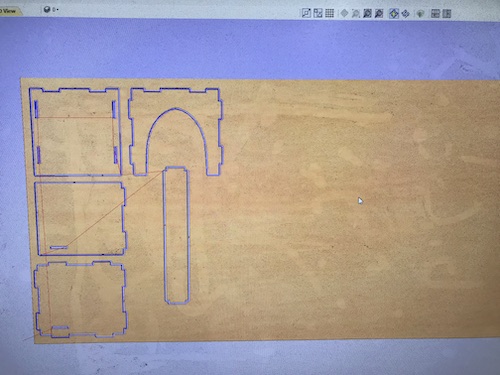Image resolution: width=500 pixels, height=375 pixels.
Task: Click the plain grey diamond view icon
Action: pos(344,13)
